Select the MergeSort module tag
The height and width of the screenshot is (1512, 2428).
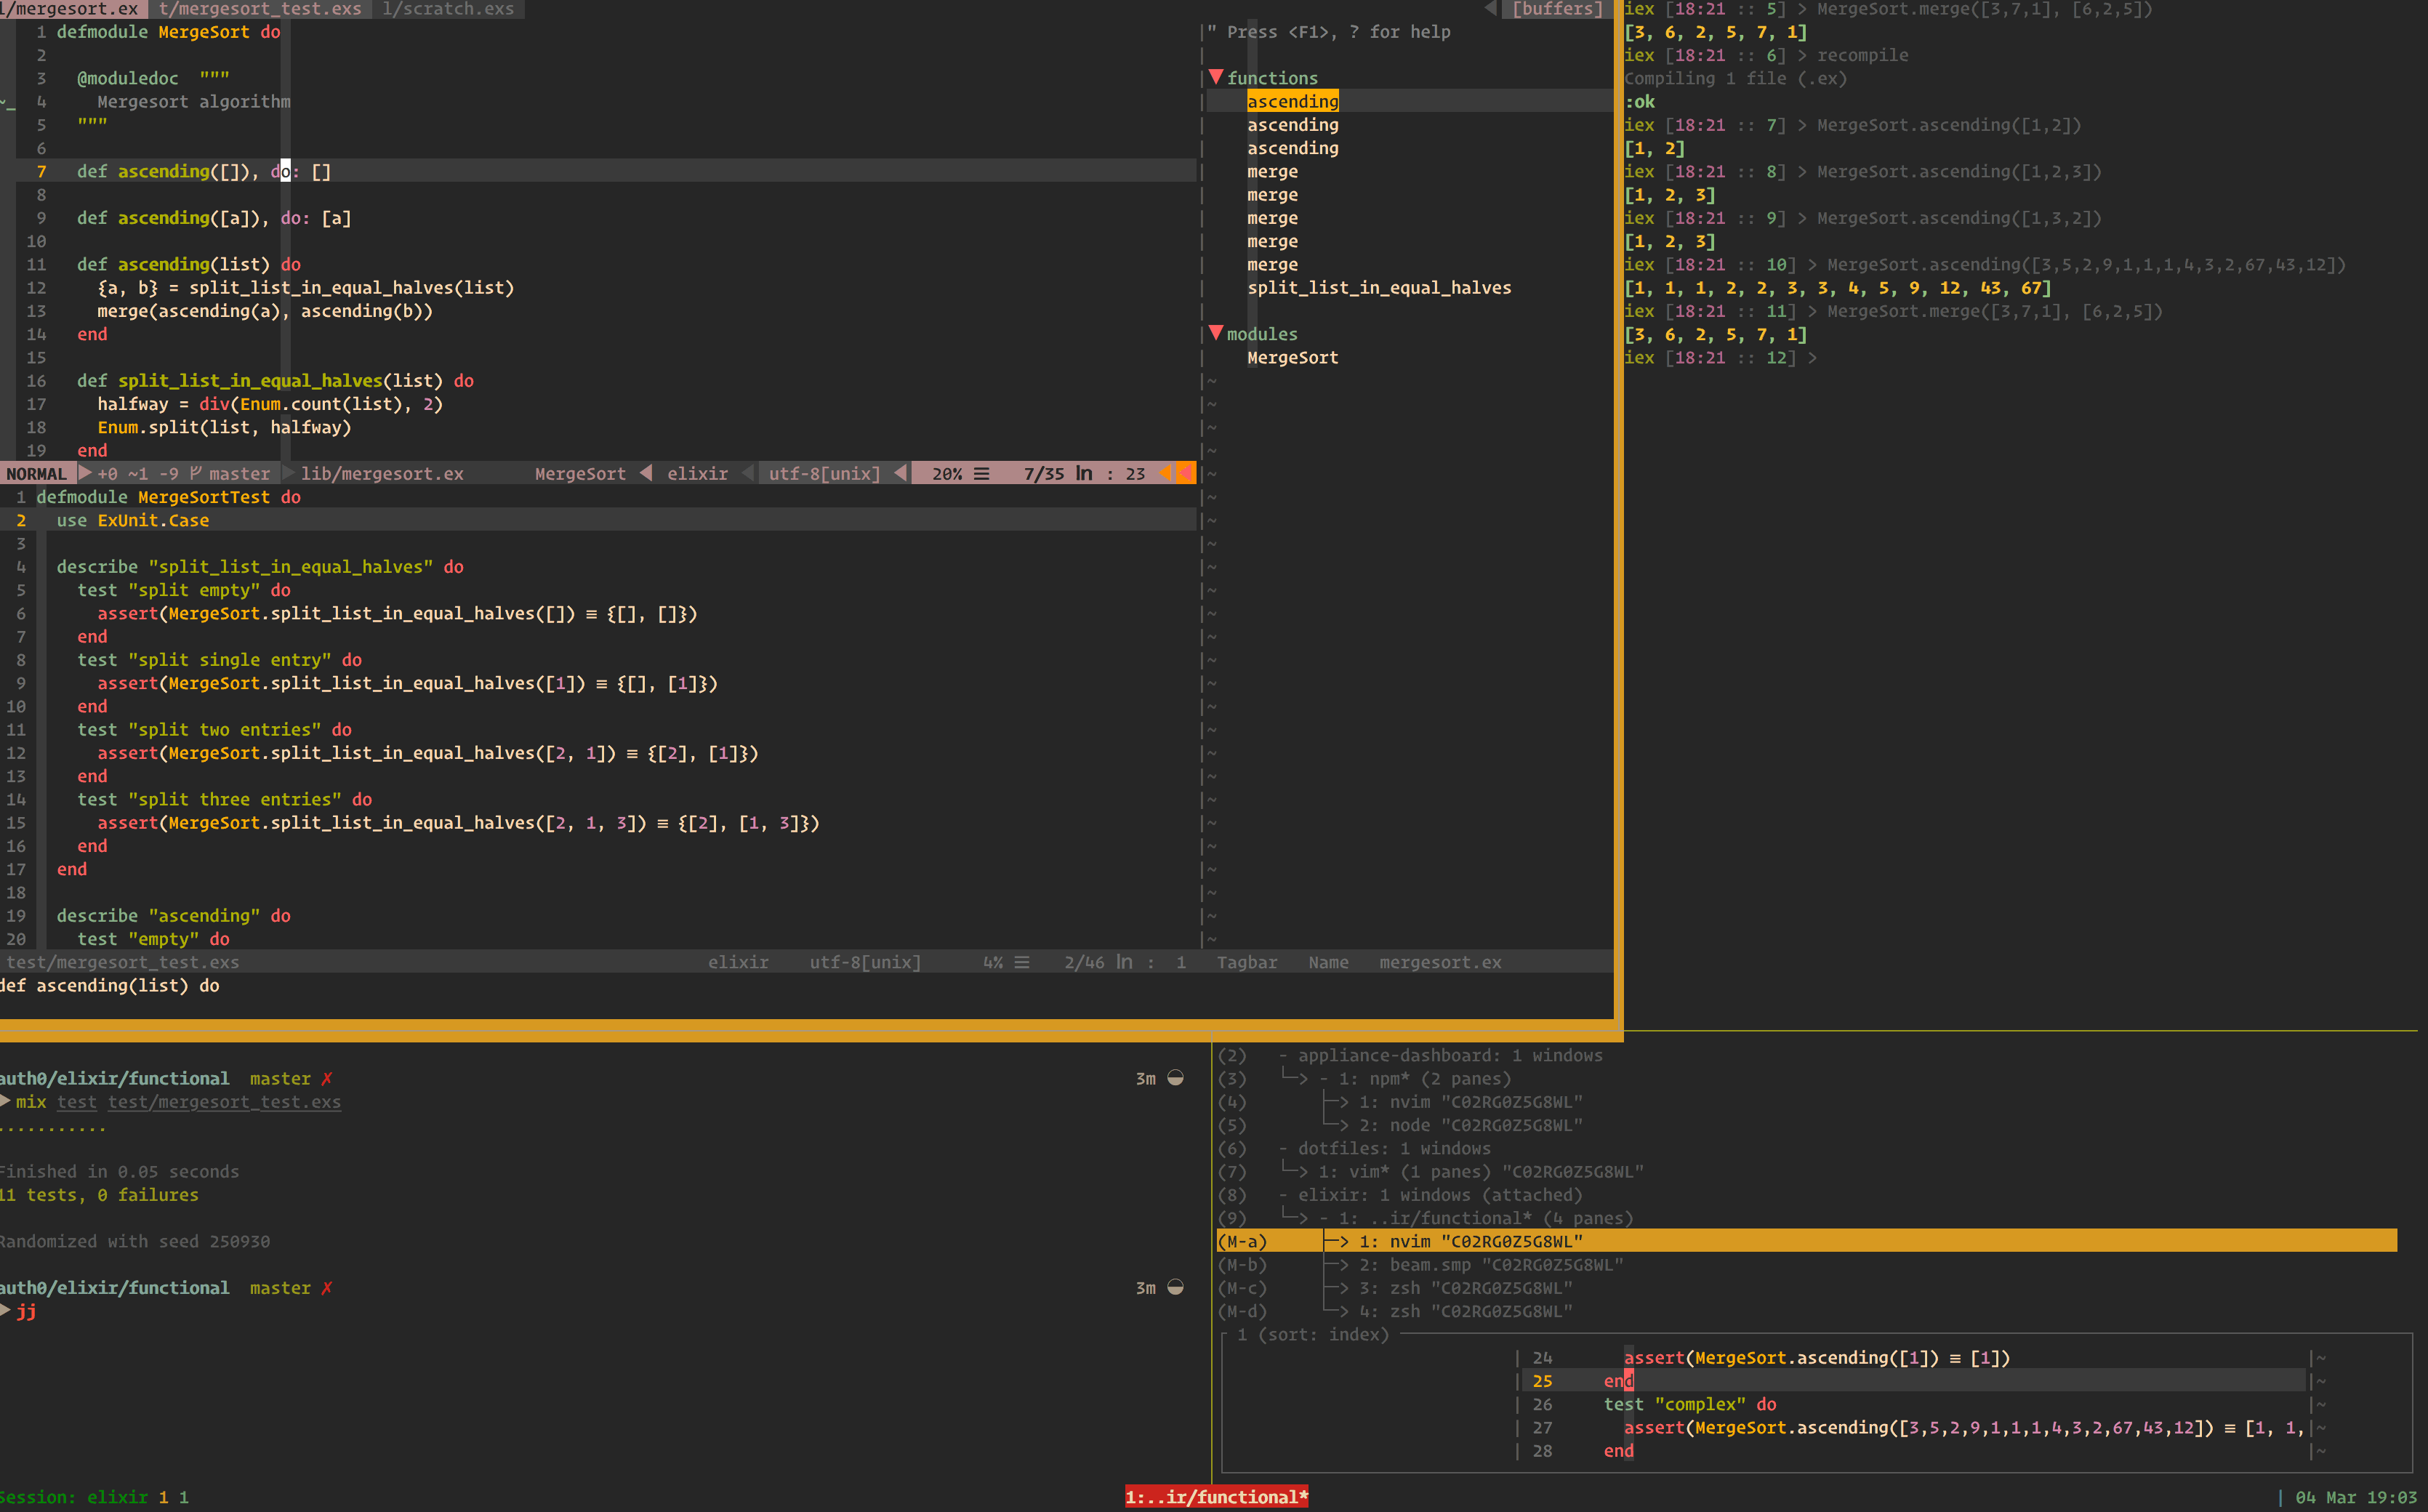1292,357
